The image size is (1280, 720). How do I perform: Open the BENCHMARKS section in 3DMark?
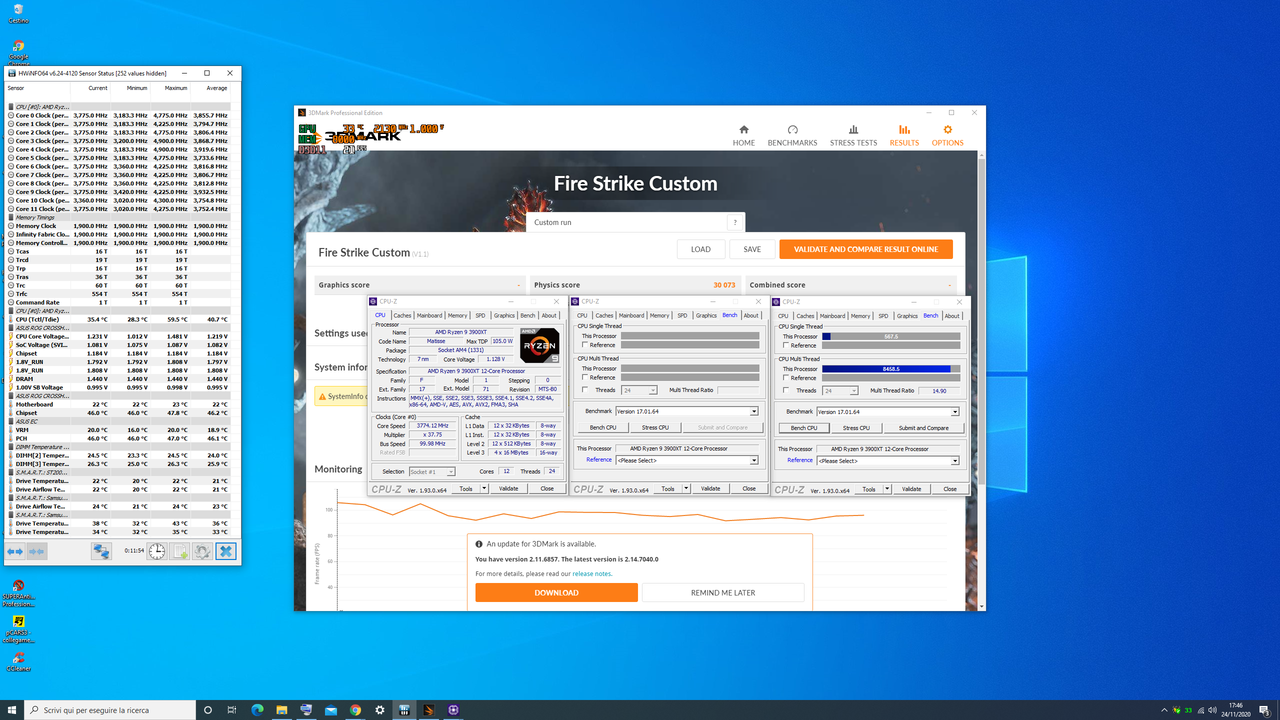pyautogui.click(x=792, y=135)
